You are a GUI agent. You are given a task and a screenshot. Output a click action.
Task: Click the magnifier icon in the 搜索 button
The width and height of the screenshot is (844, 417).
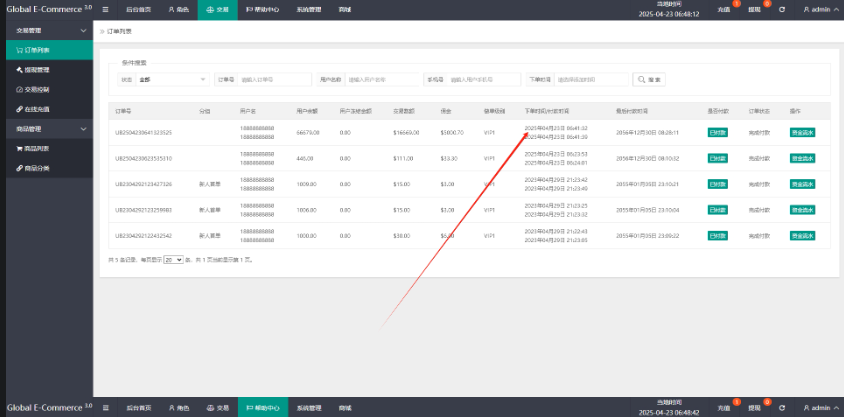click(642, 80)
